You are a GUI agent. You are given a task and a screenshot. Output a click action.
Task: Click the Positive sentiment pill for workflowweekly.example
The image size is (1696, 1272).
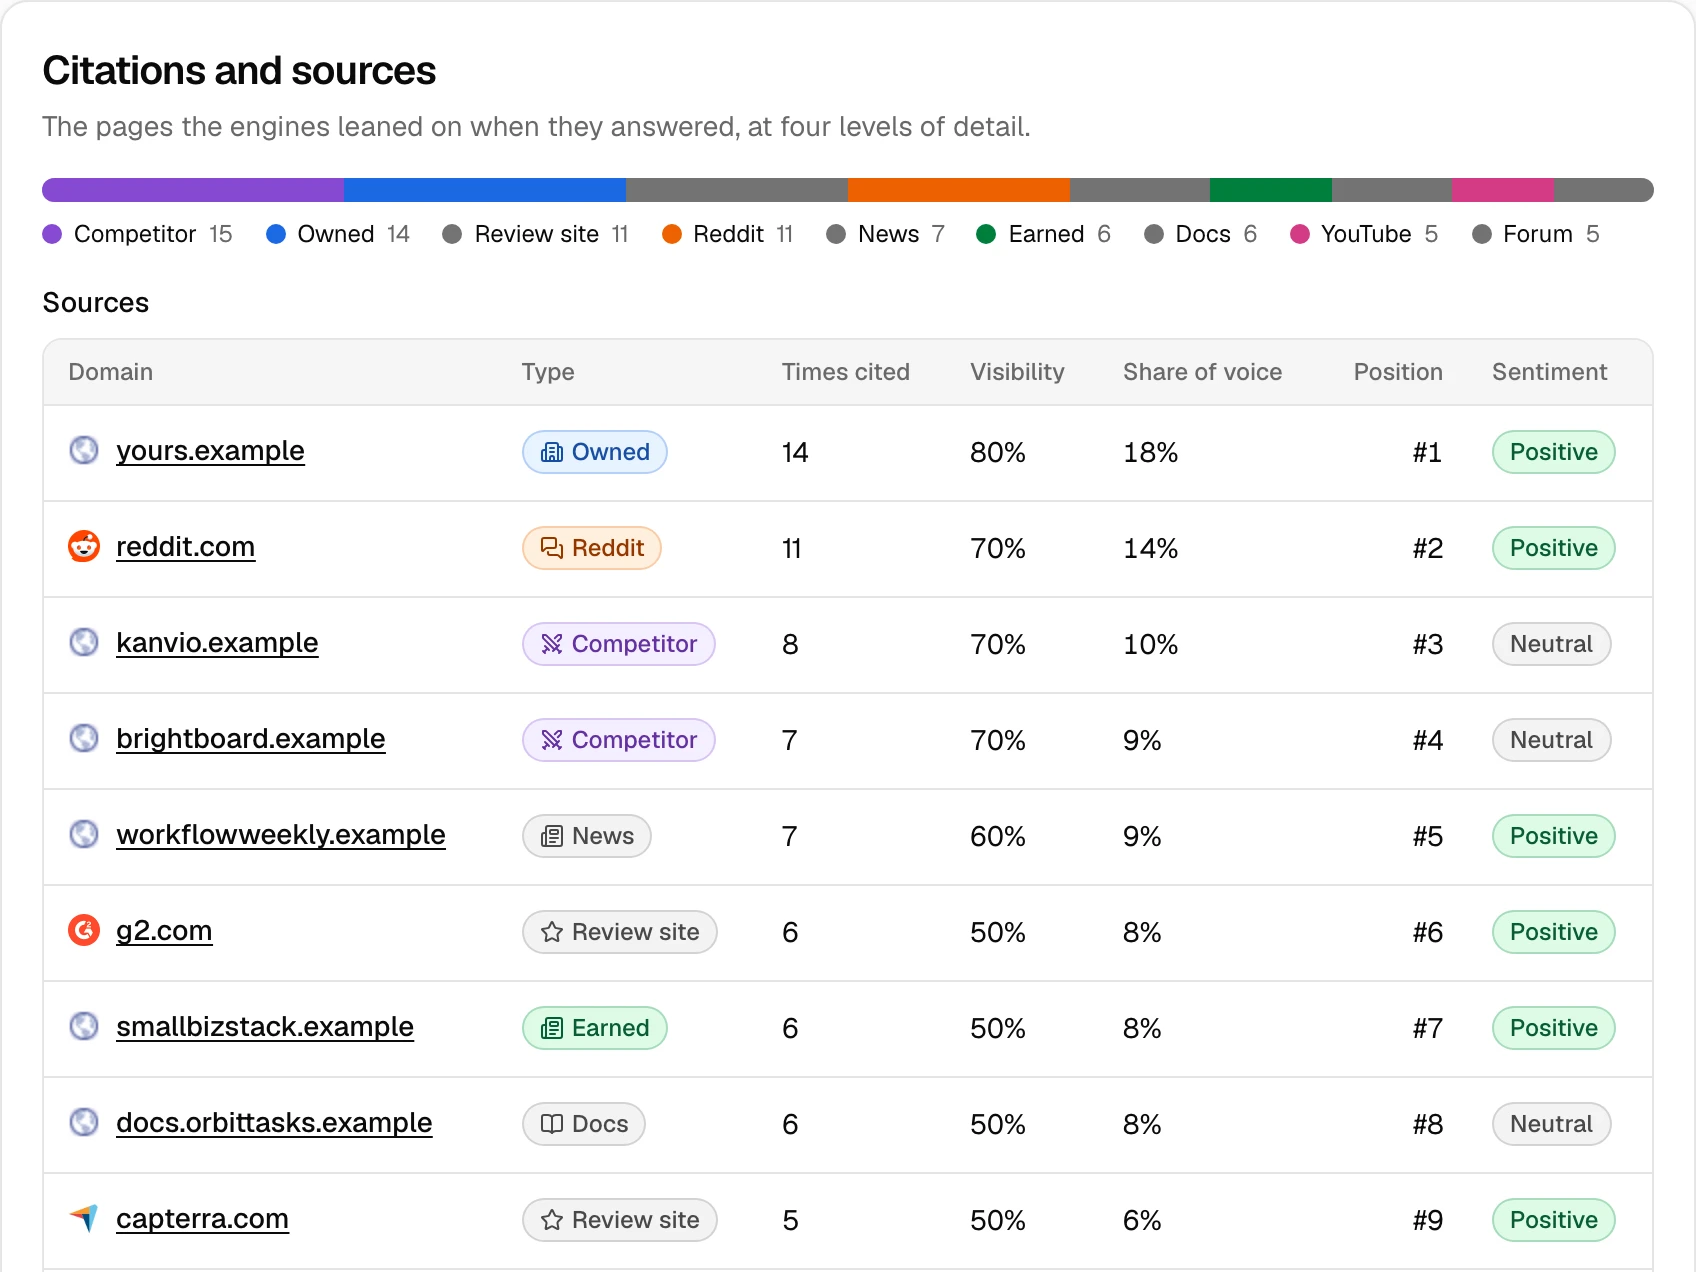1554,836
